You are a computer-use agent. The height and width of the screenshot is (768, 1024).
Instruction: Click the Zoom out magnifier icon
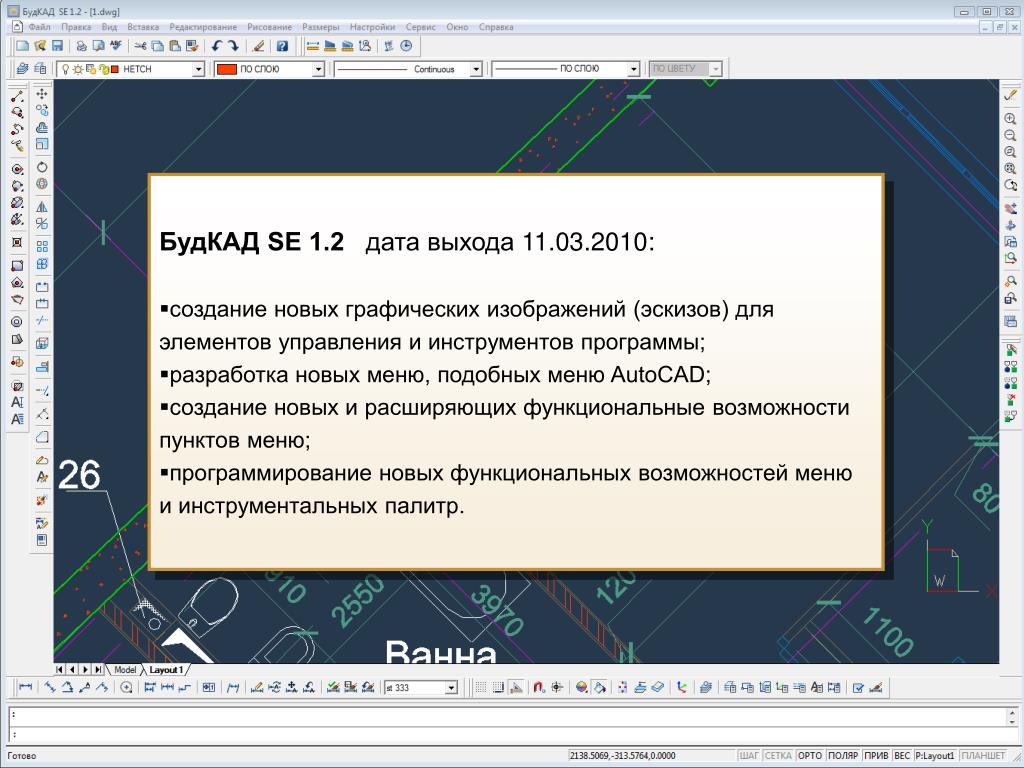[1010, 135]
